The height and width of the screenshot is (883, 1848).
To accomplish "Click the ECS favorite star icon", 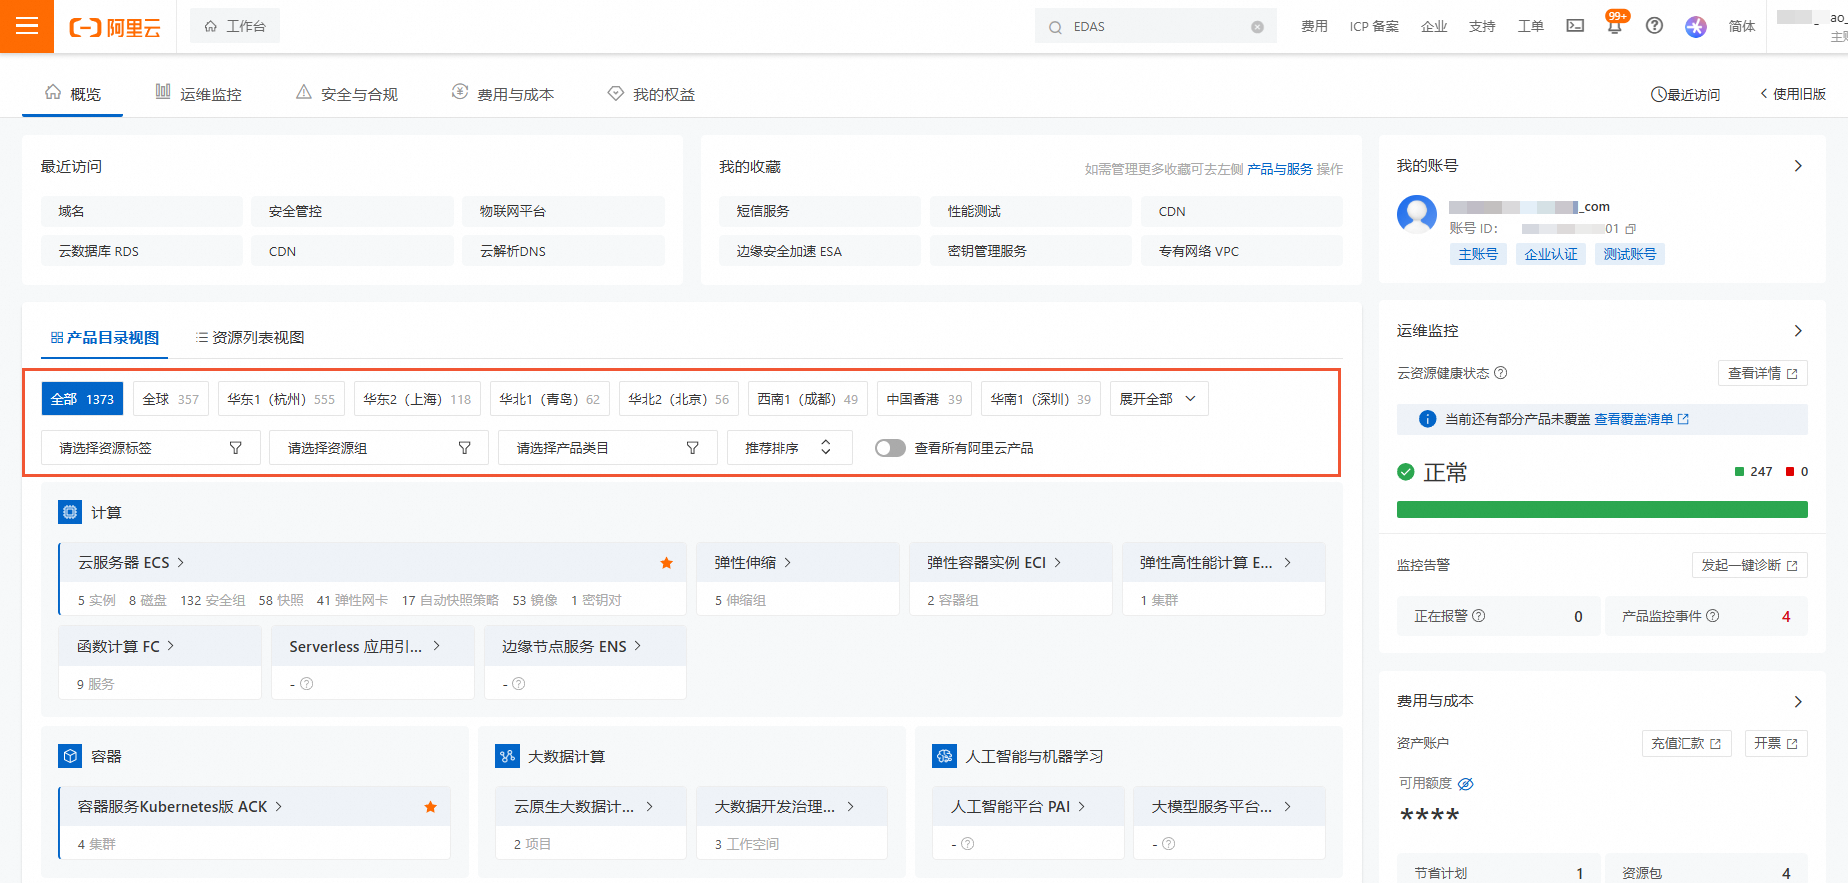I will click(667, 563).
